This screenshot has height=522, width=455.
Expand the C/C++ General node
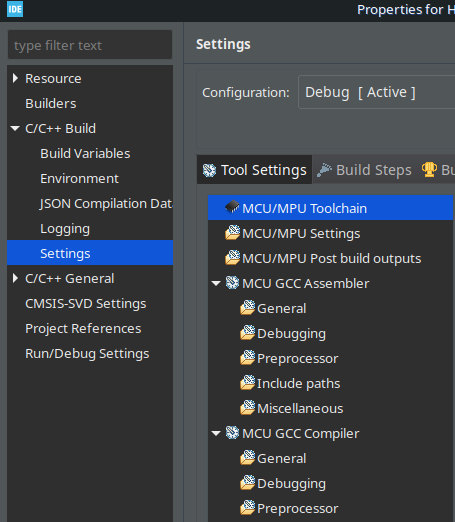[15, 278]
